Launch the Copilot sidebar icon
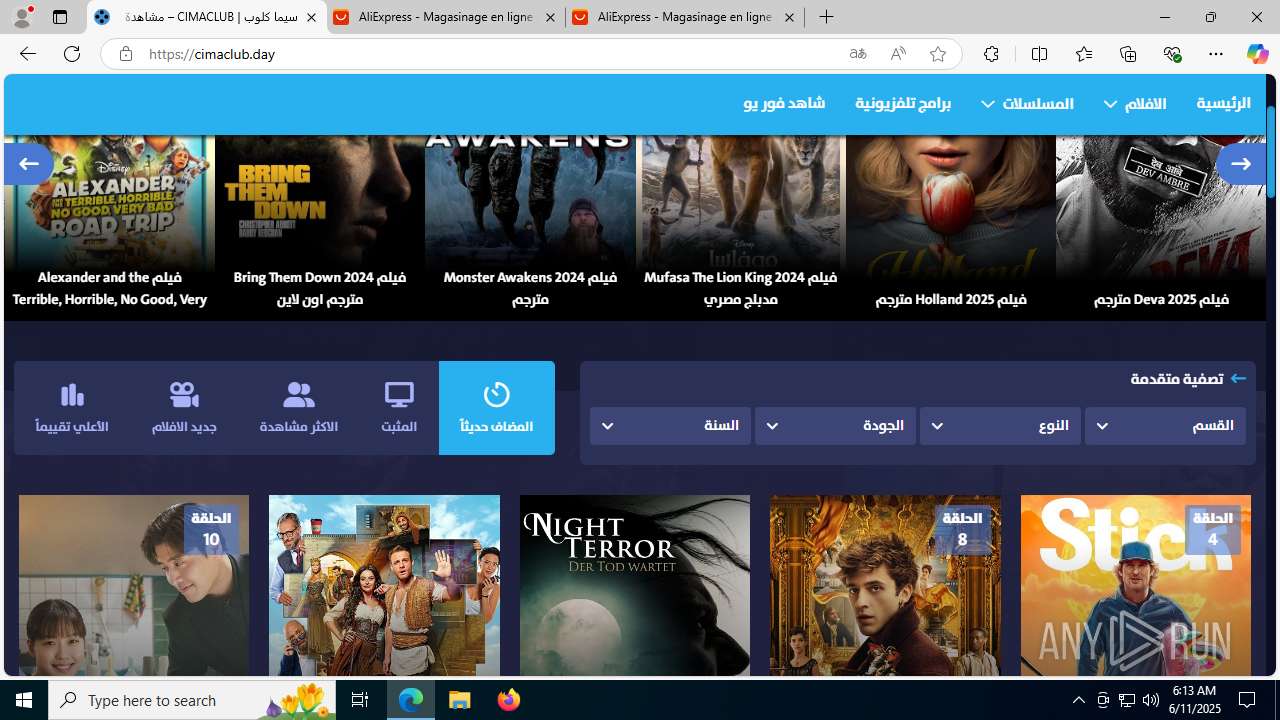1280x720 pixels. pyautogui.click(x=1257, y=54)
